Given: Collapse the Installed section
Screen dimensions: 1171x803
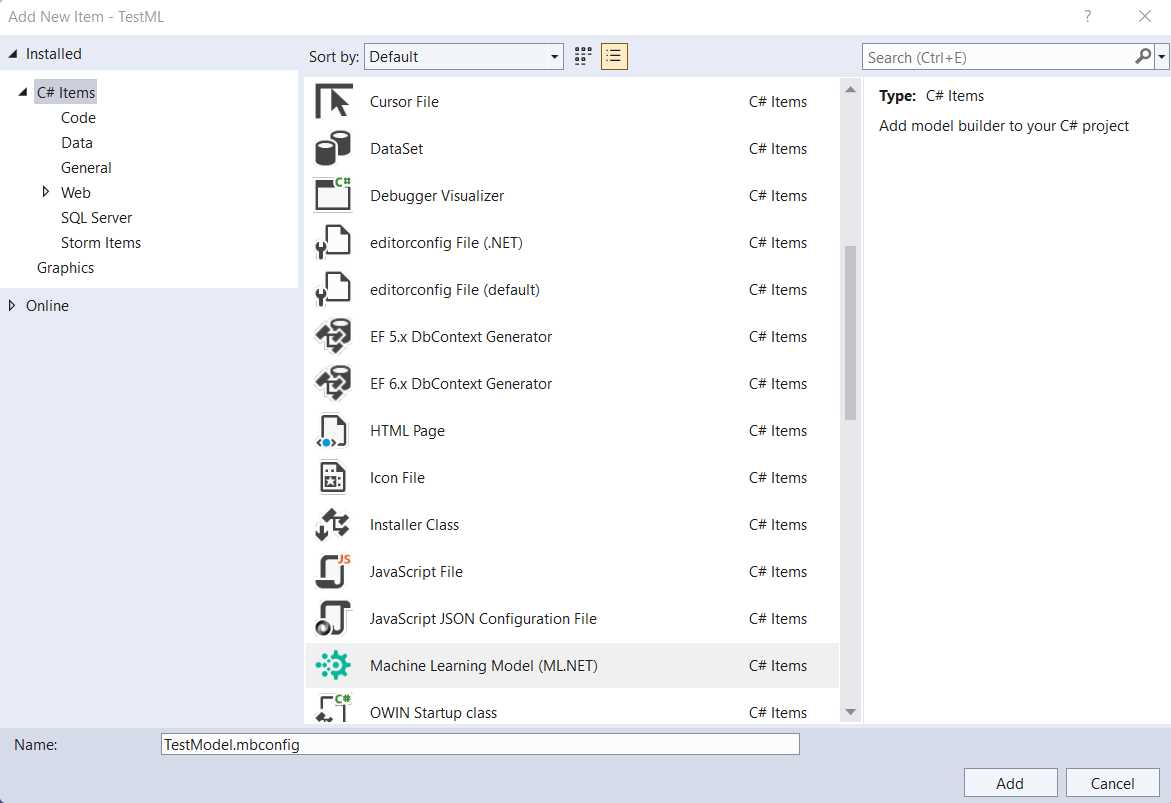Looking at the screenshot, I should coord(13,54).
